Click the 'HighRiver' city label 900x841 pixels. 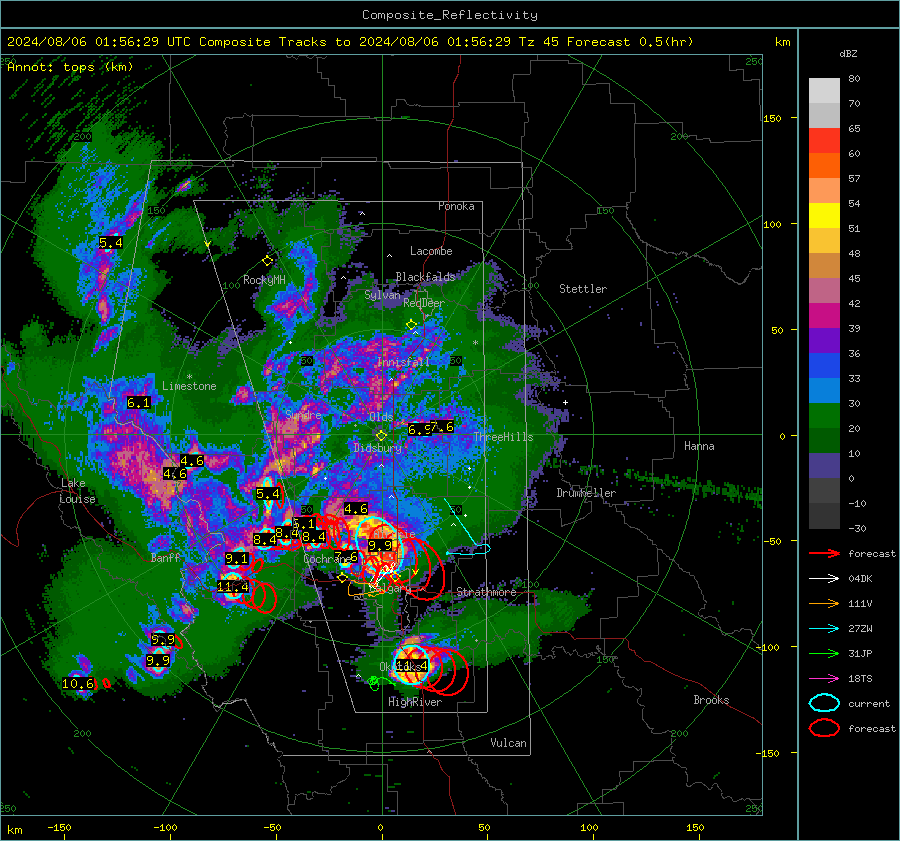[x=415, y=702]
